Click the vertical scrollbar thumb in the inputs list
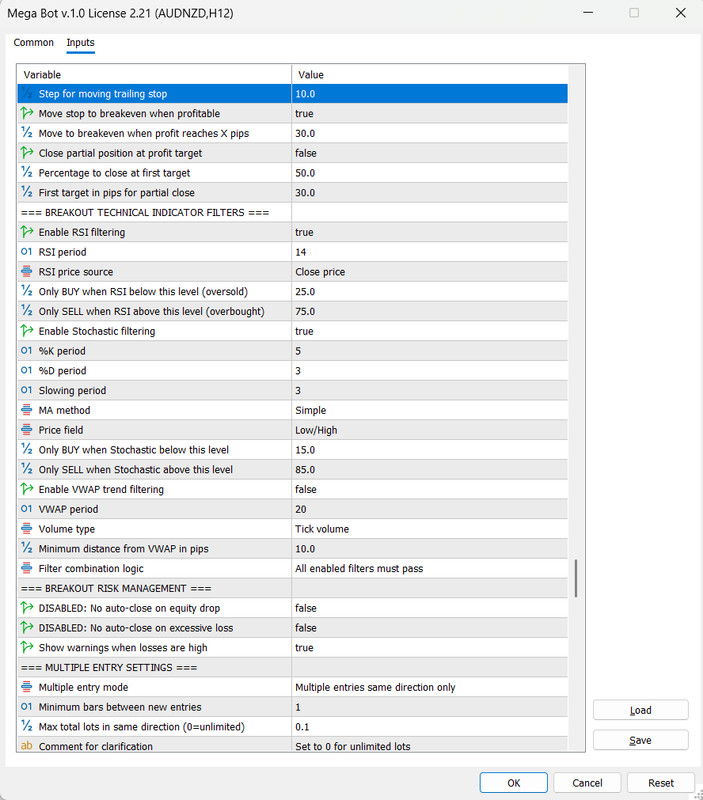The width and height of the screenshot is (703, 800). click(576, 578)
